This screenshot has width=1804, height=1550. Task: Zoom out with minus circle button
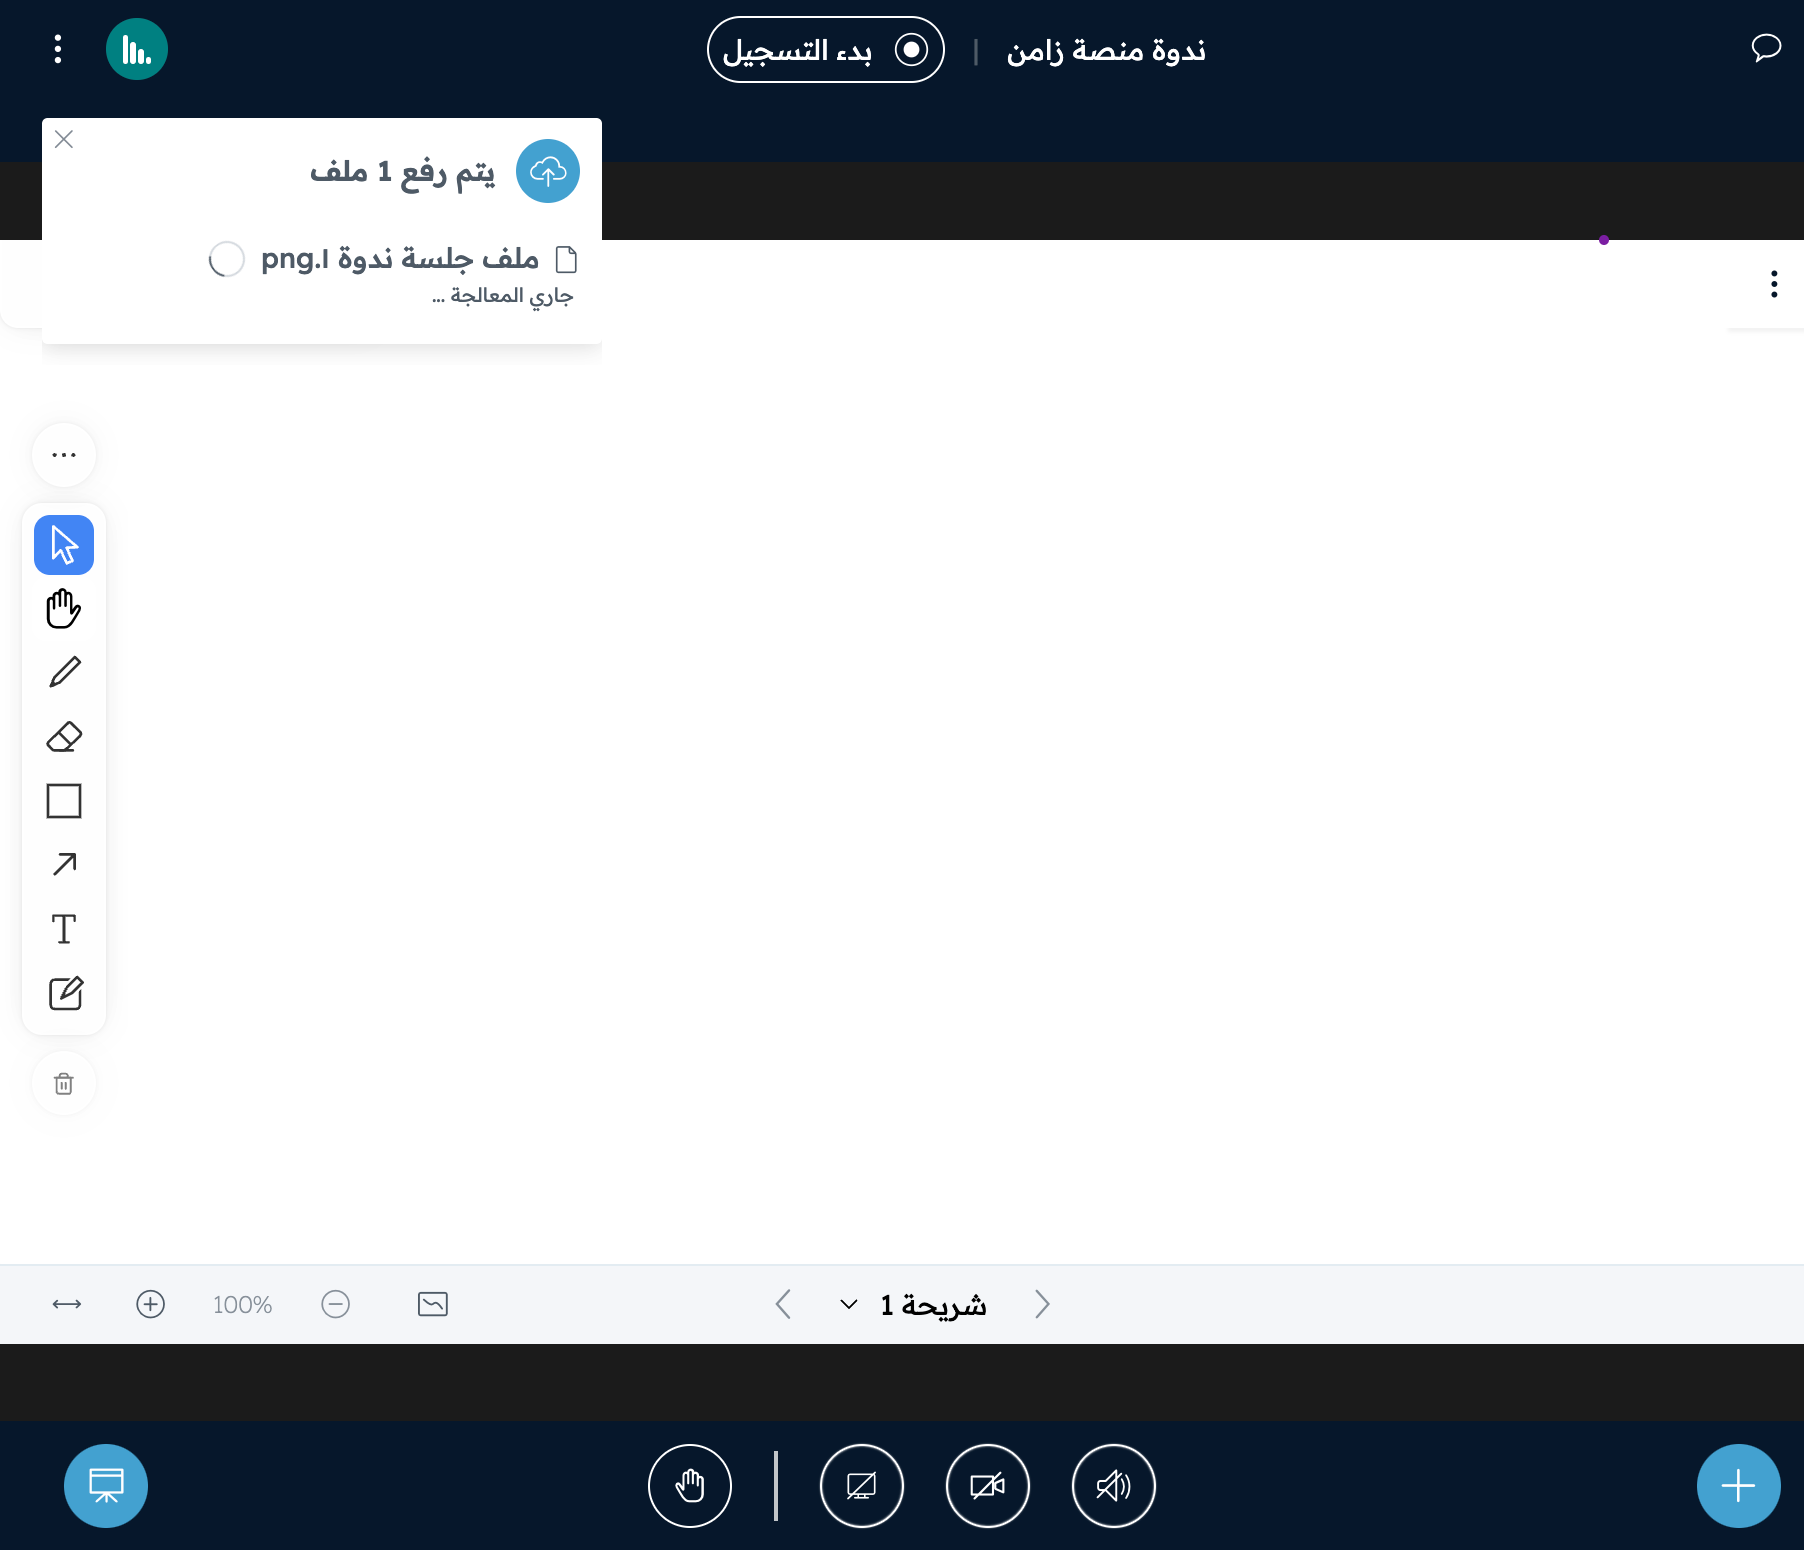coord(335,1304)
